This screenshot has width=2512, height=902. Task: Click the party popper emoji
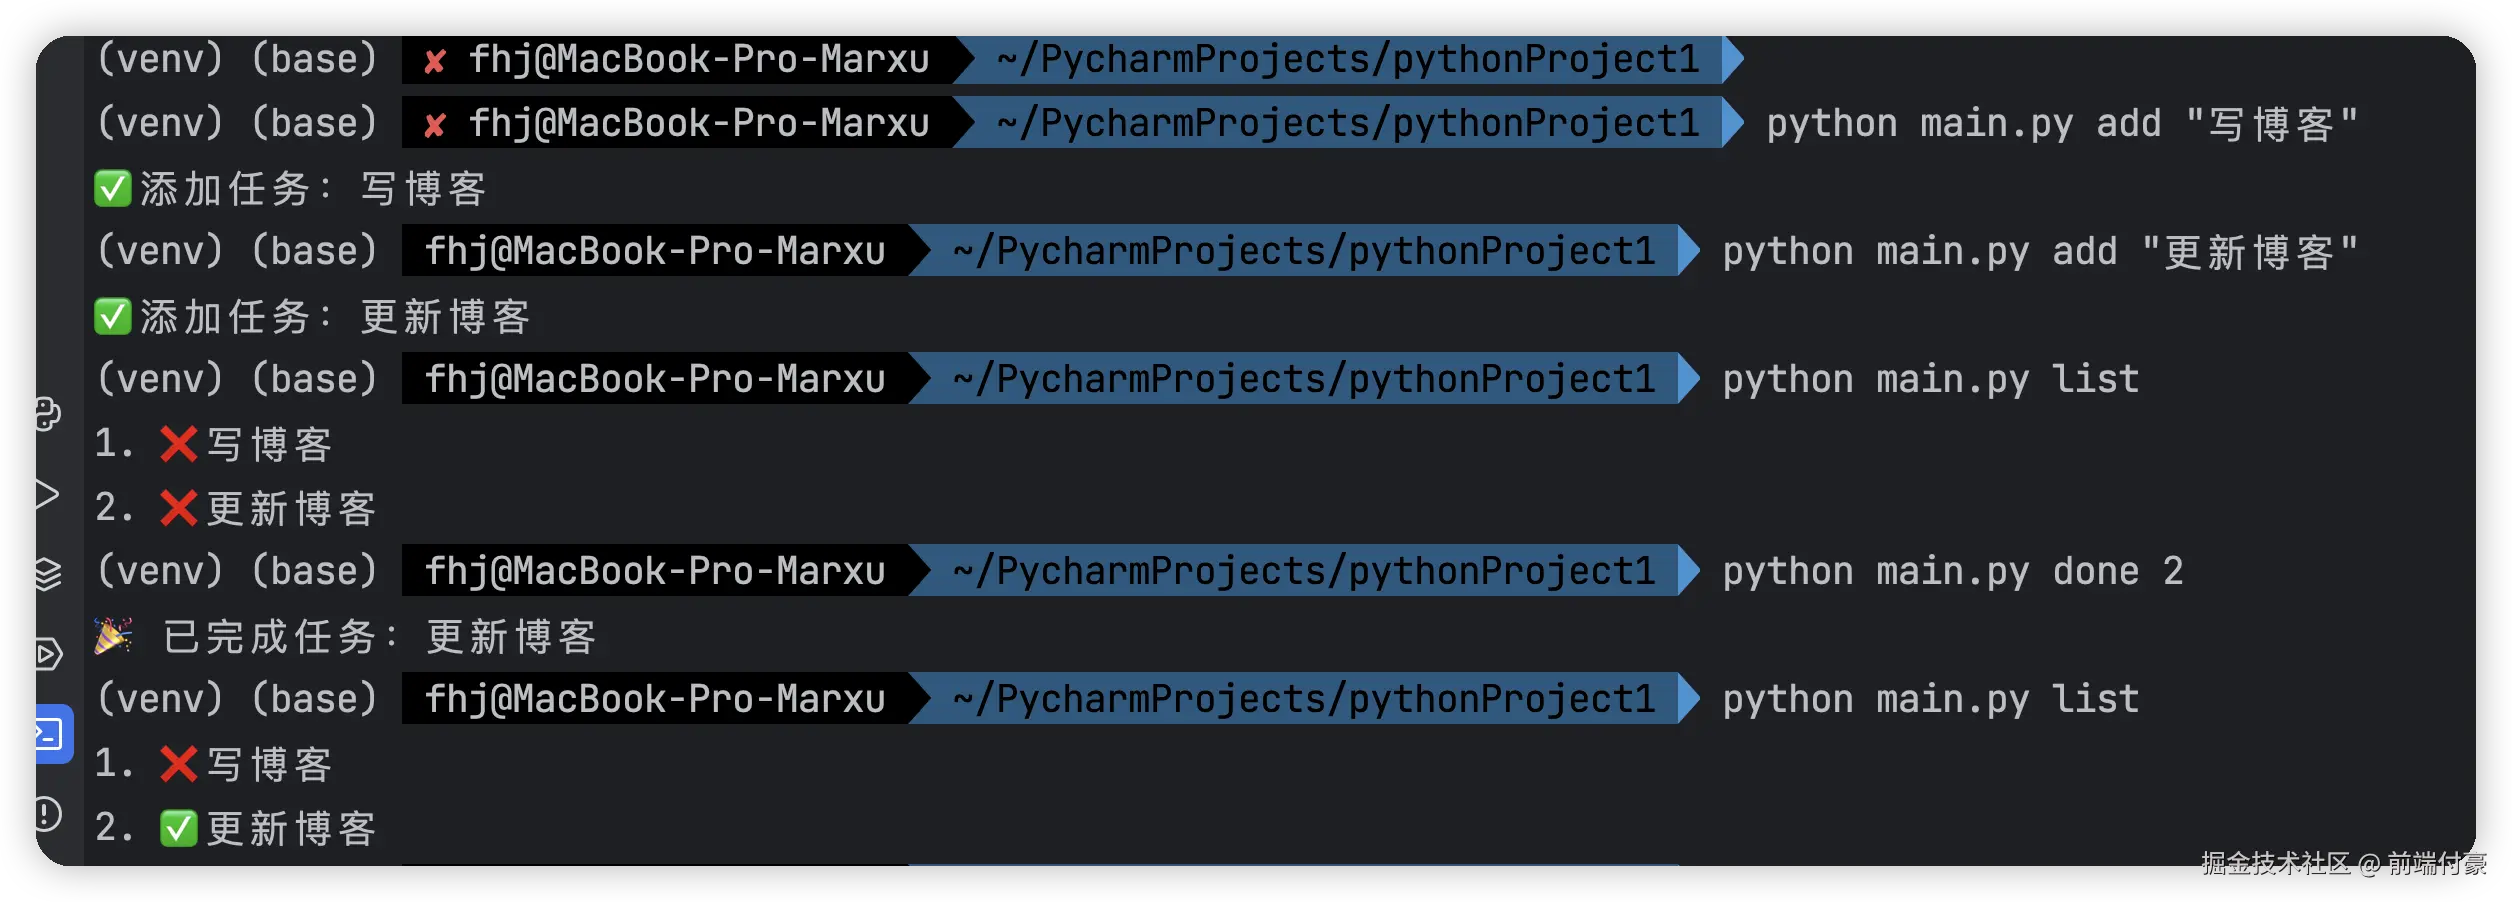113,636
